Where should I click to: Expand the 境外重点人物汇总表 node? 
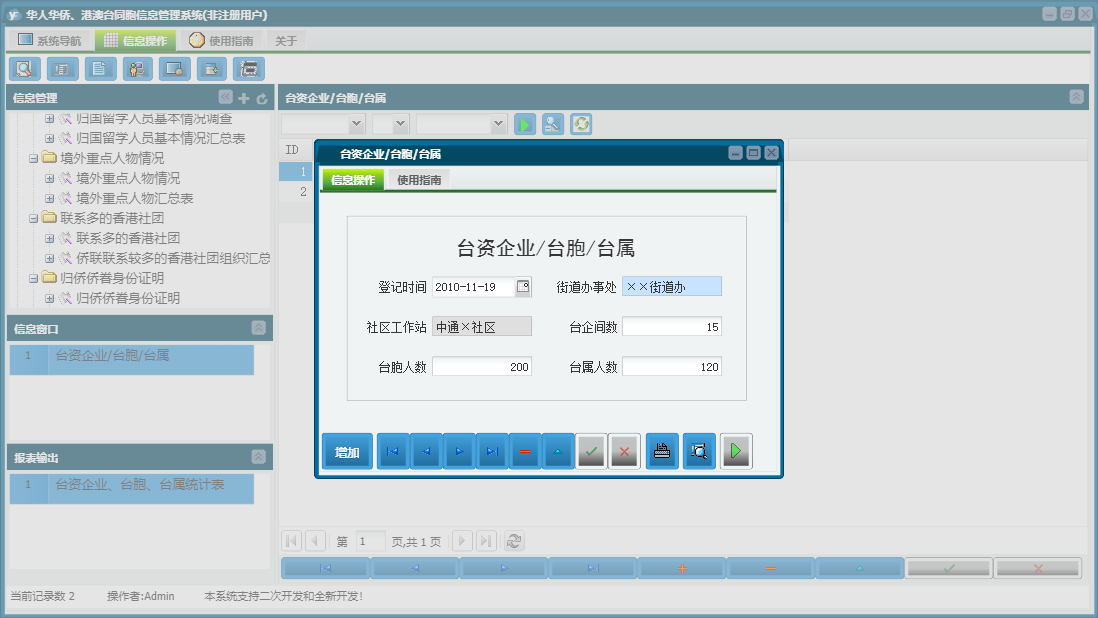coord(50,198)
